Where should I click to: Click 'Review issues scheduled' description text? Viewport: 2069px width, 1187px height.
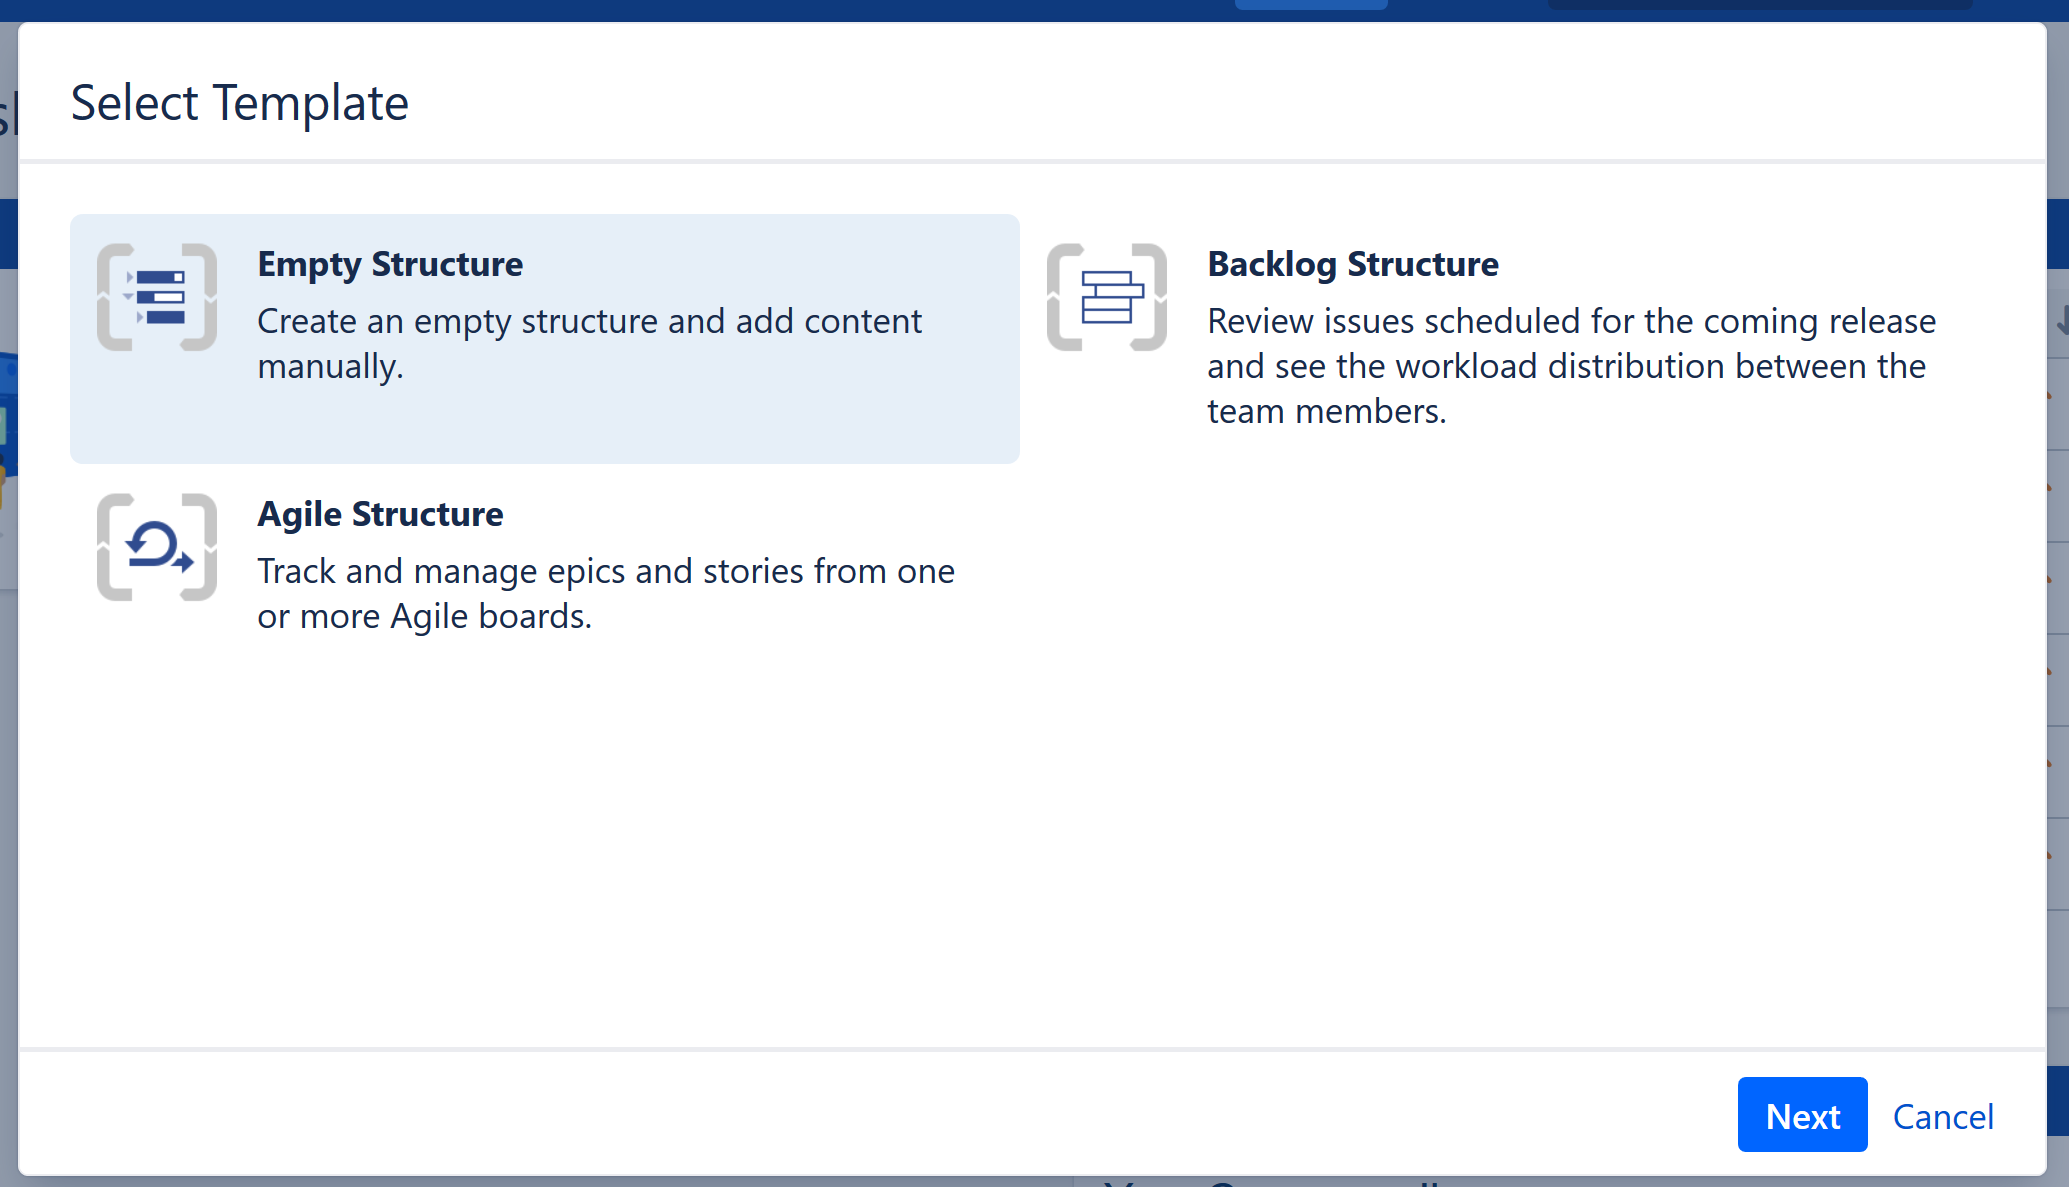coord(1571,366)
